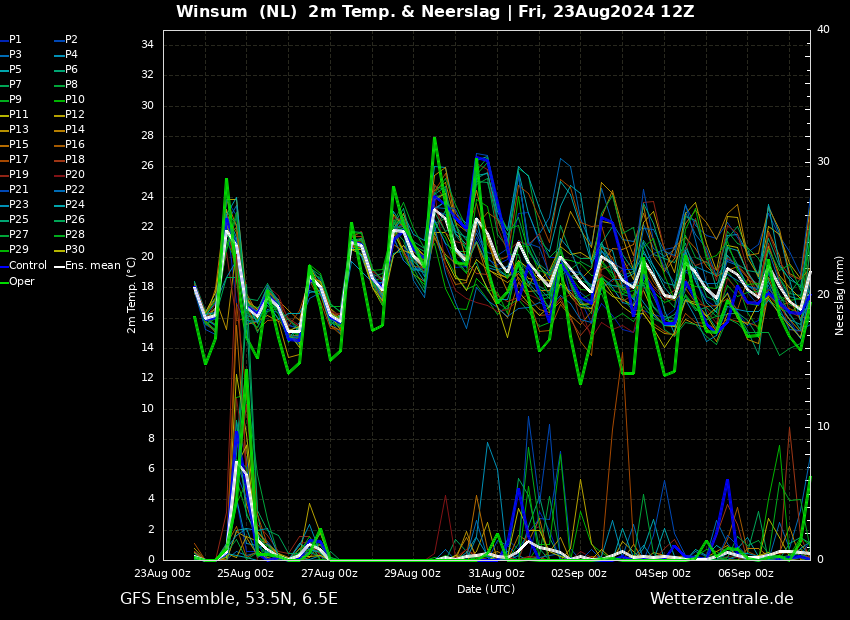Choose P13 in the legend
Image resolution: width=850 pixels, height=620 pixels.
[x=14, y=130]
